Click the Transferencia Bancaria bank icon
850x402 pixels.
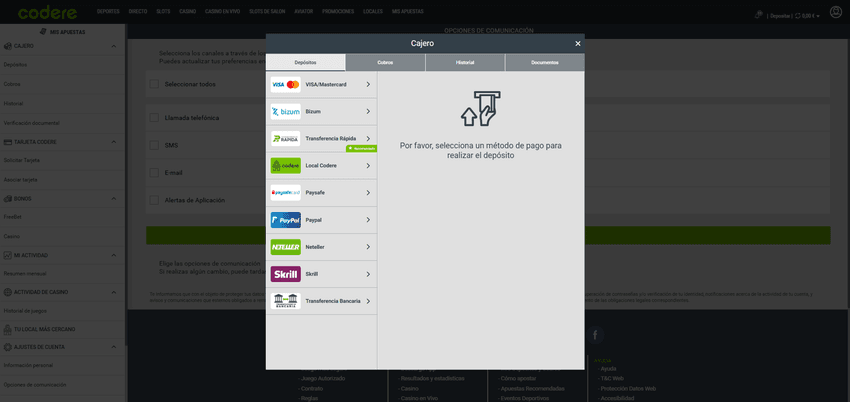285,301
